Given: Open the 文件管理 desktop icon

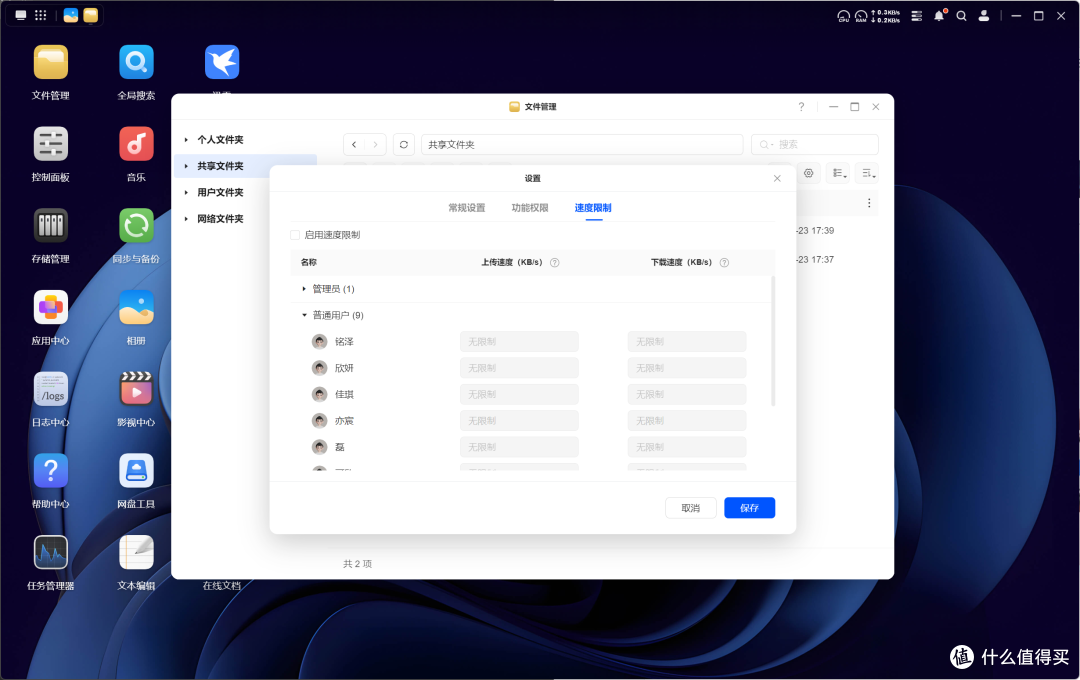Looking at the screenshot, I should (51, 63).
